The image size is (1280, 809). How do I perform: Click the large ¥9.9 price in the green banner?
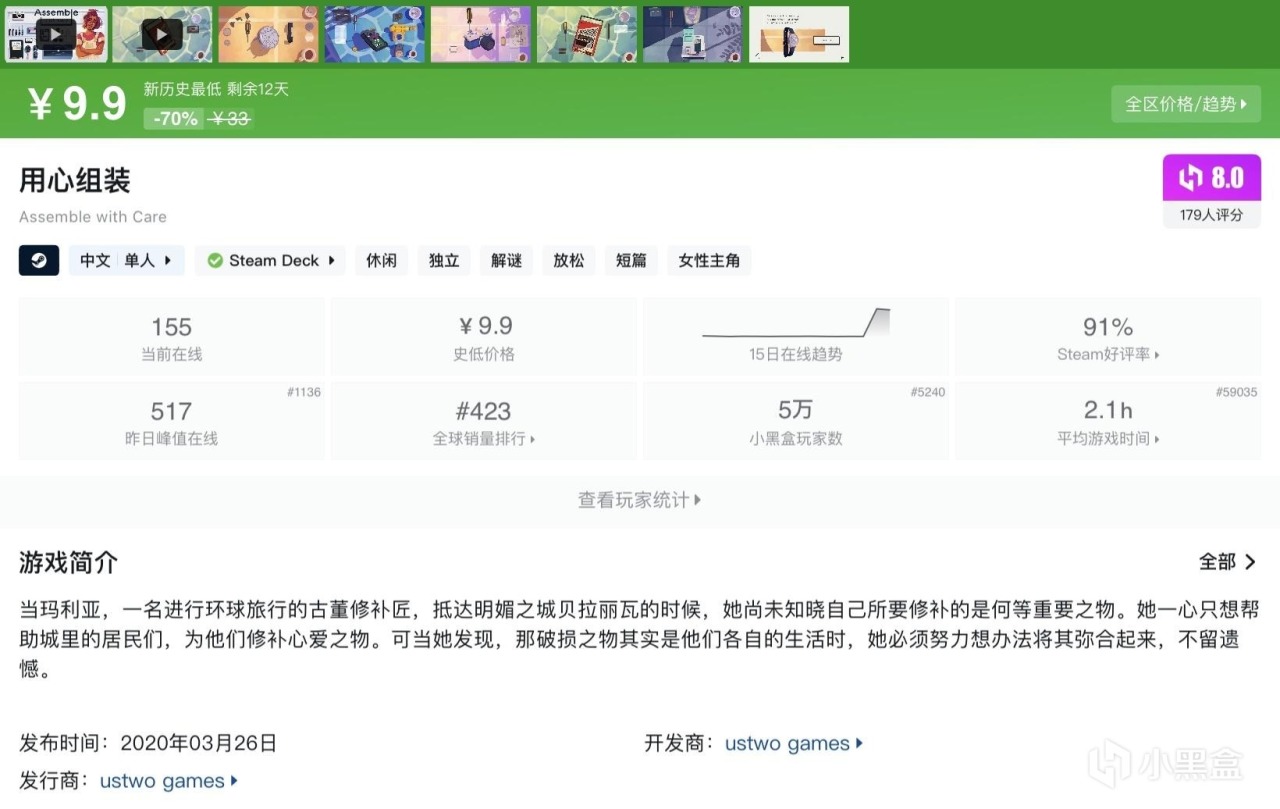77,104
